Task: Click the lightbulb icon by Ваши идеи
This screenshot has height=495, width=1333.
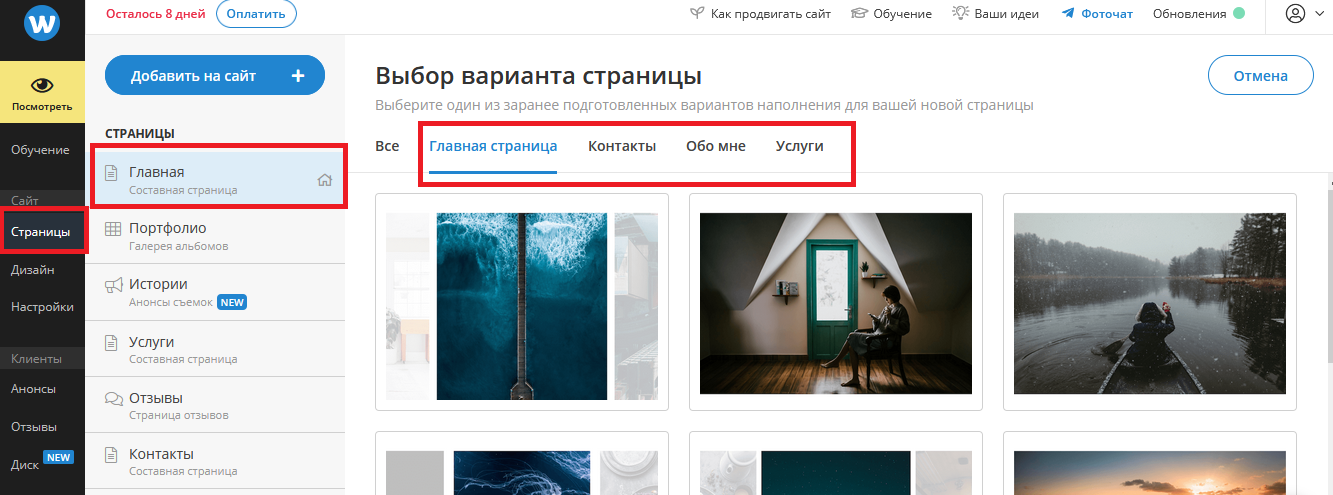Action: [x=961, y=14]
